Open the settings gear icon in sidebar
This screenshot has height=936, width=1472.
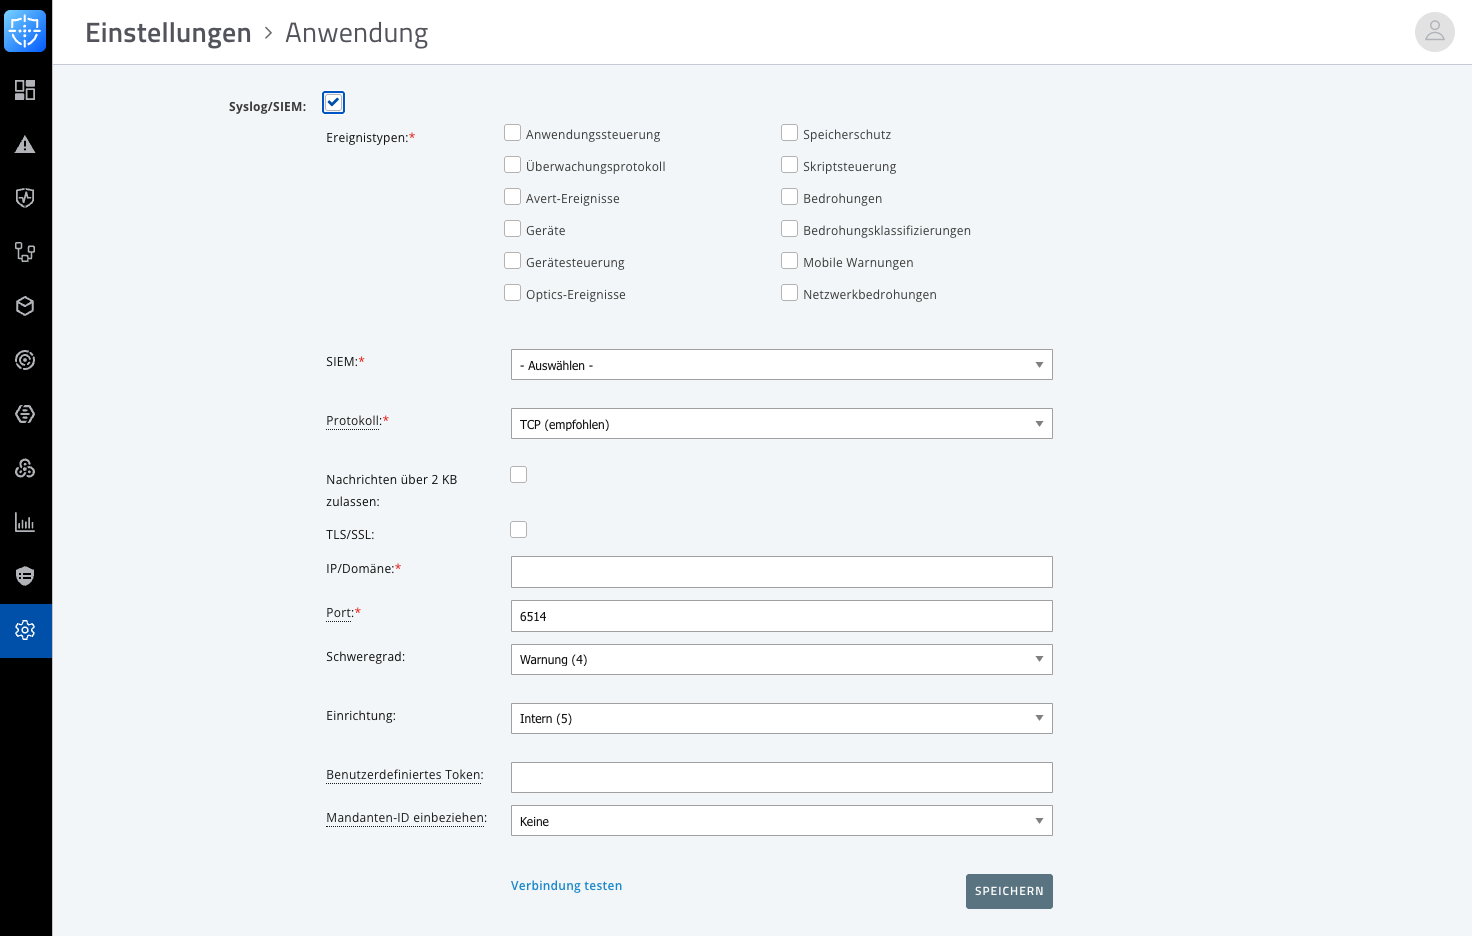pyautogui.click(x=25, y=630)
